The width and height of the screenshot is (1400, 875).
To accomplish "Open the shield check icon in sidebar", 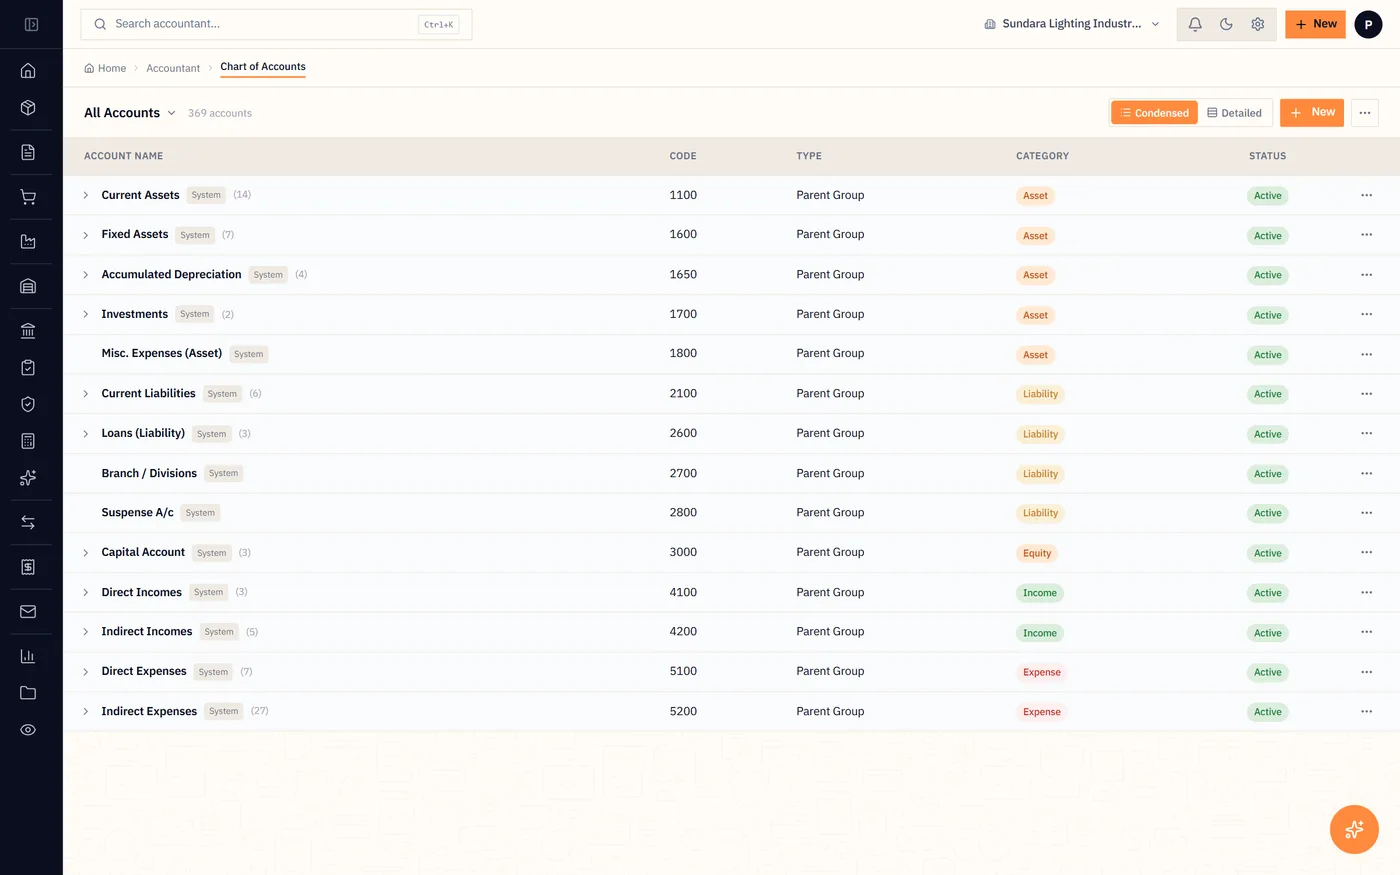I will (28, 404).
